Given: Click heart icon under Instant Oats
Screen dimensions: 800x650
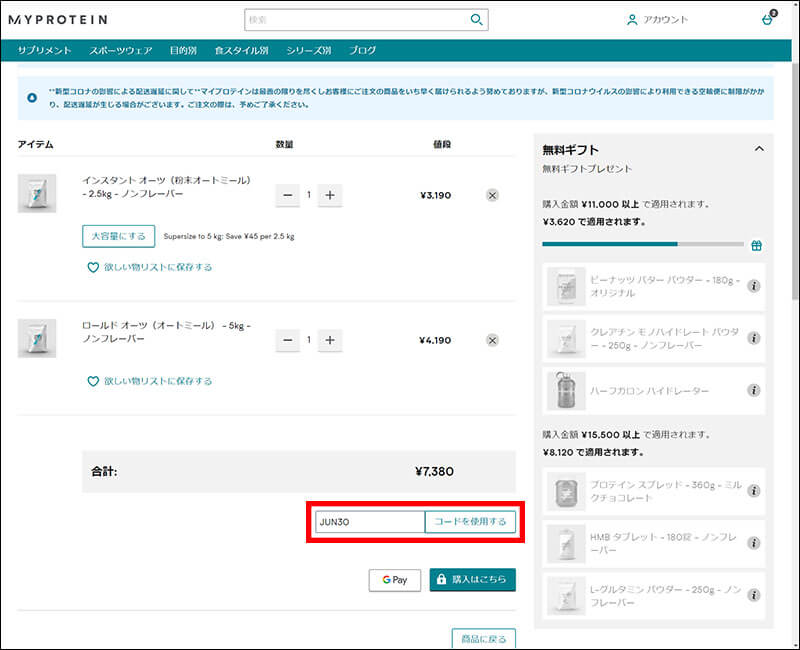Looking at the screenshot, I should 93,267.
